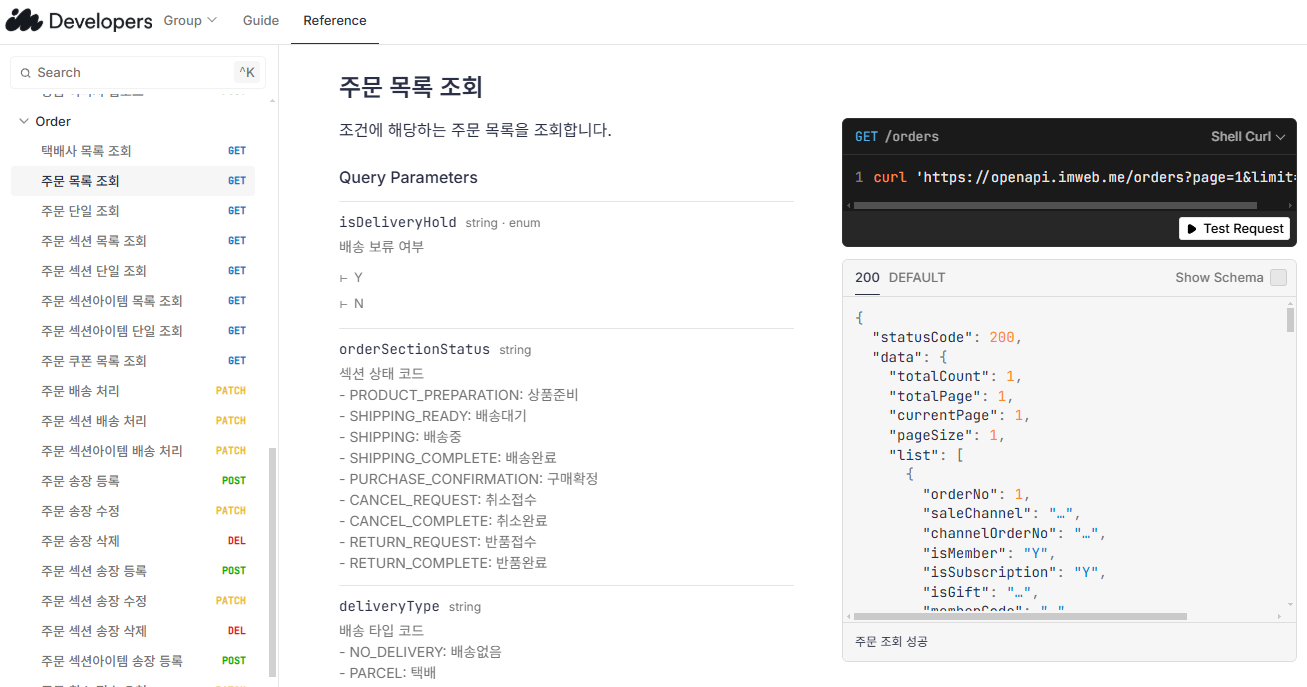Click the orderSectionStatus parameter name

tap(415, 349)
